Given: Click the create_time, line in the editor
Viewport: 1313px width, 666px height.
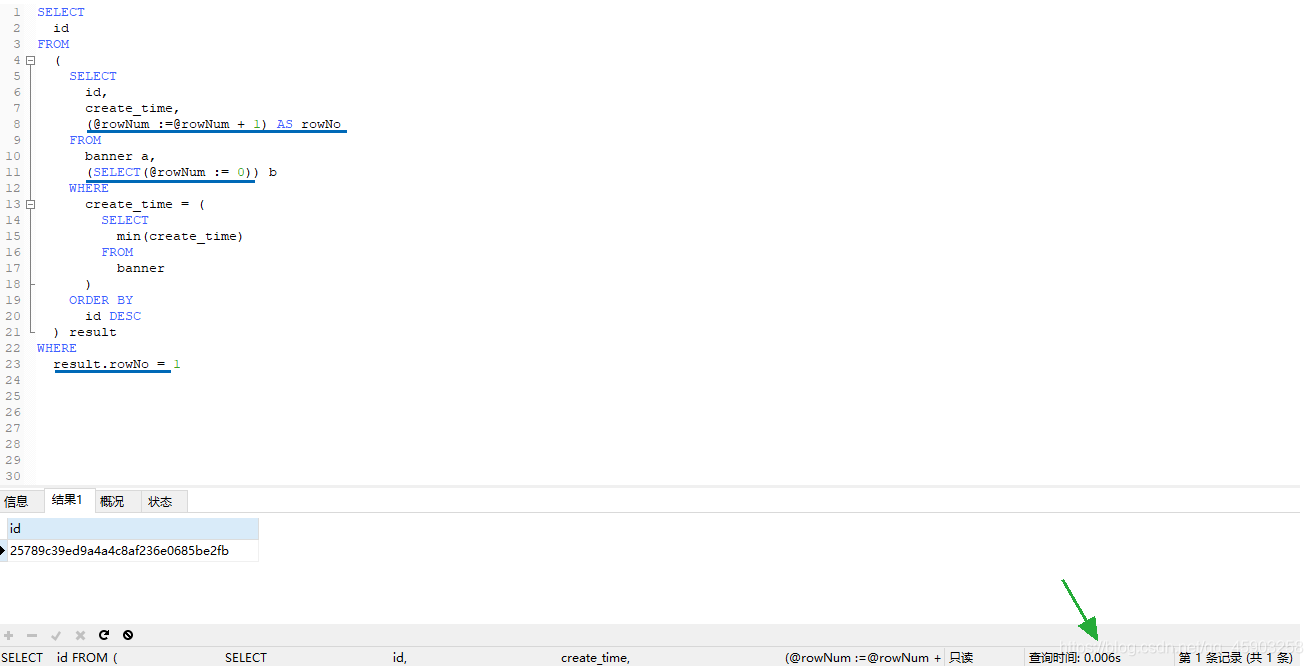Looking at the screenshot, I should tap(132, 108).
